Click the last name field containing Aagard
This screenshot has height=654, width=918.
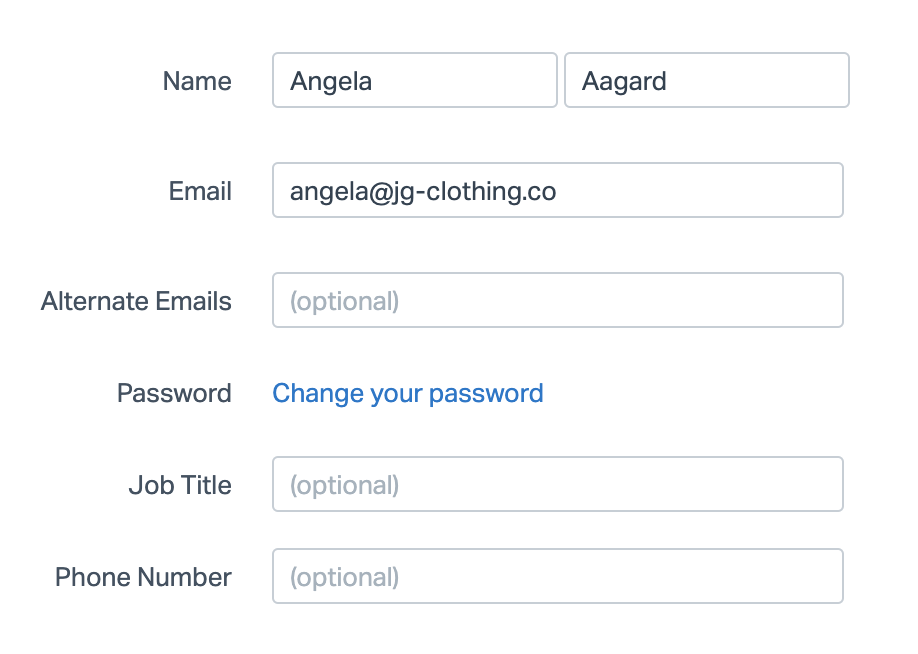[706, 80]
